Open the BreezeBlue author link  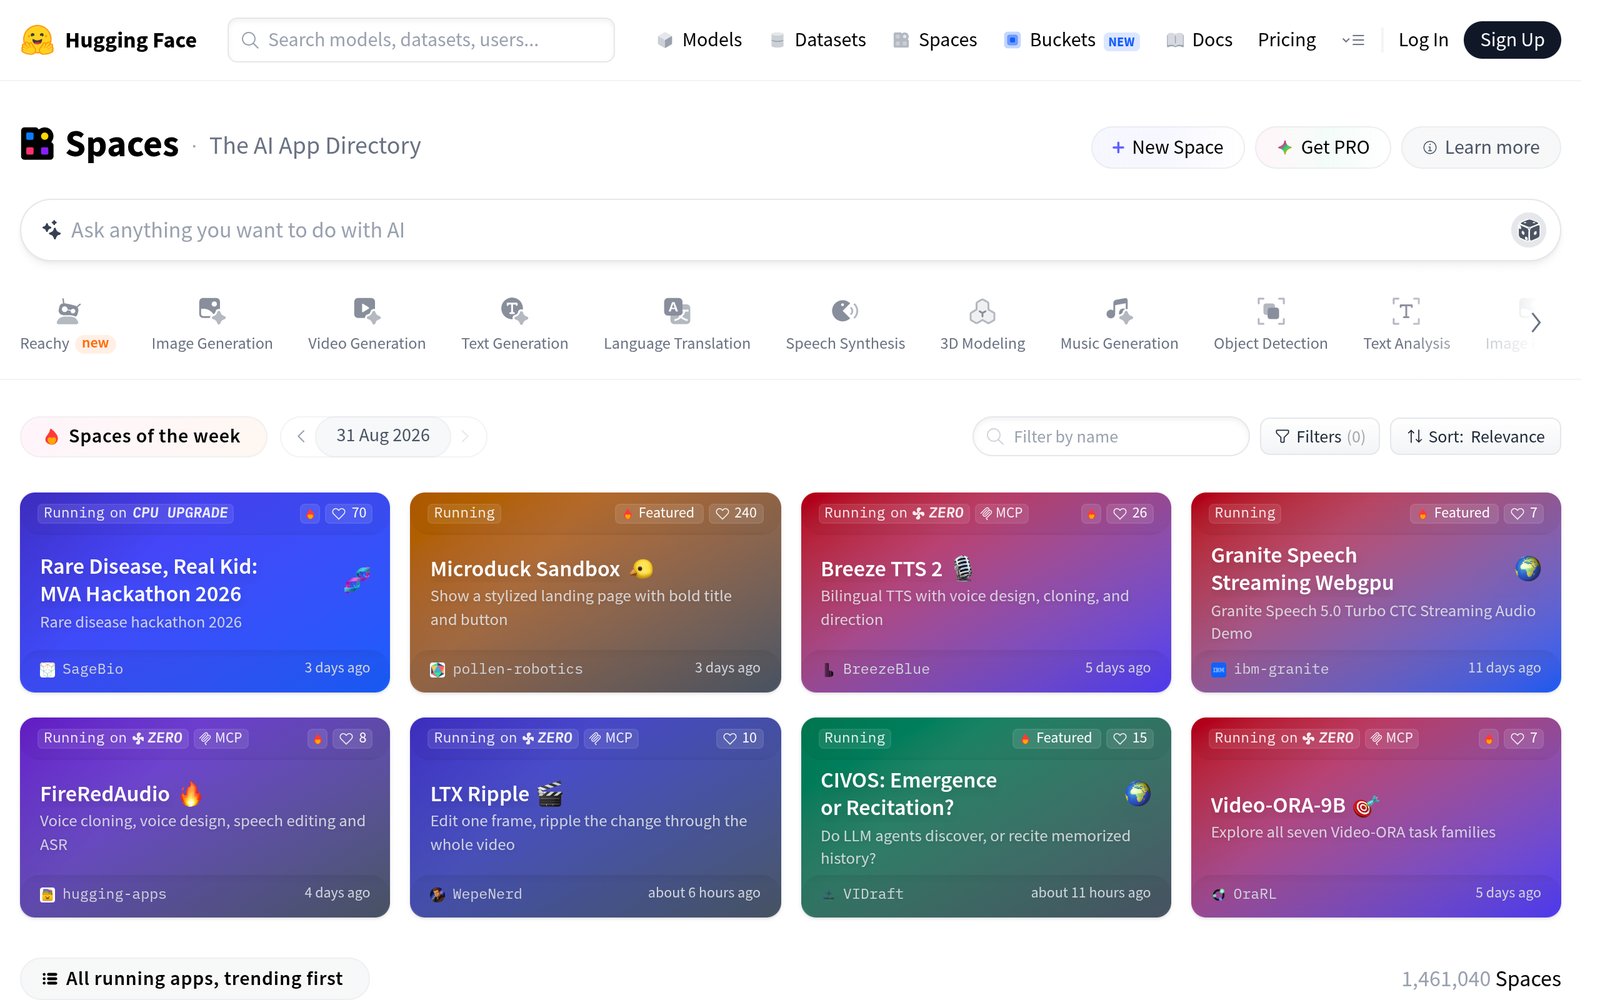pos(877,669)
